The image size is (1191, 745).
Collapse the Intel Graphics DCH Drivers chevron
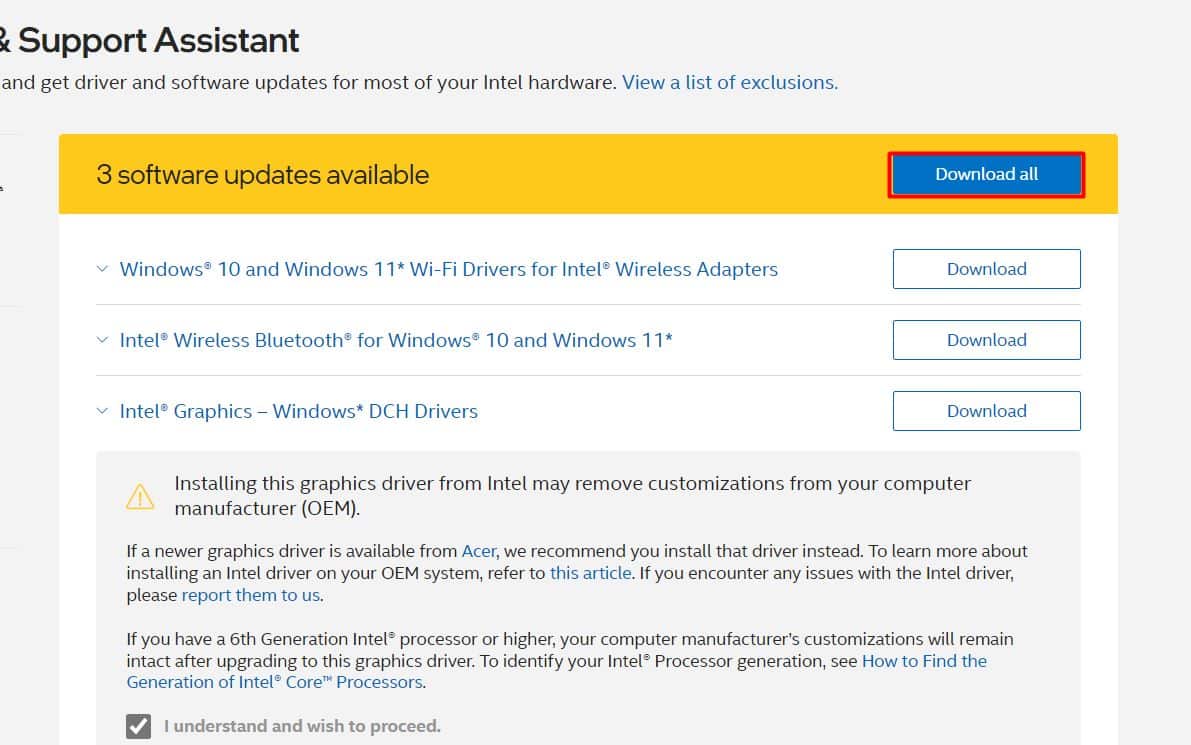click(102, 411)
